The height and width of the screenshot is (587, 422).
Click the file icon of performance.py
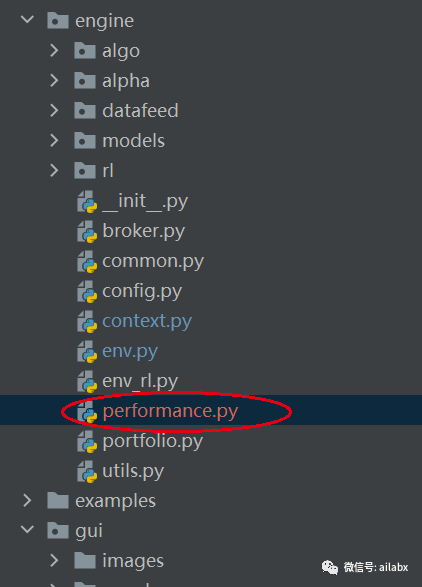coord(87,411)
